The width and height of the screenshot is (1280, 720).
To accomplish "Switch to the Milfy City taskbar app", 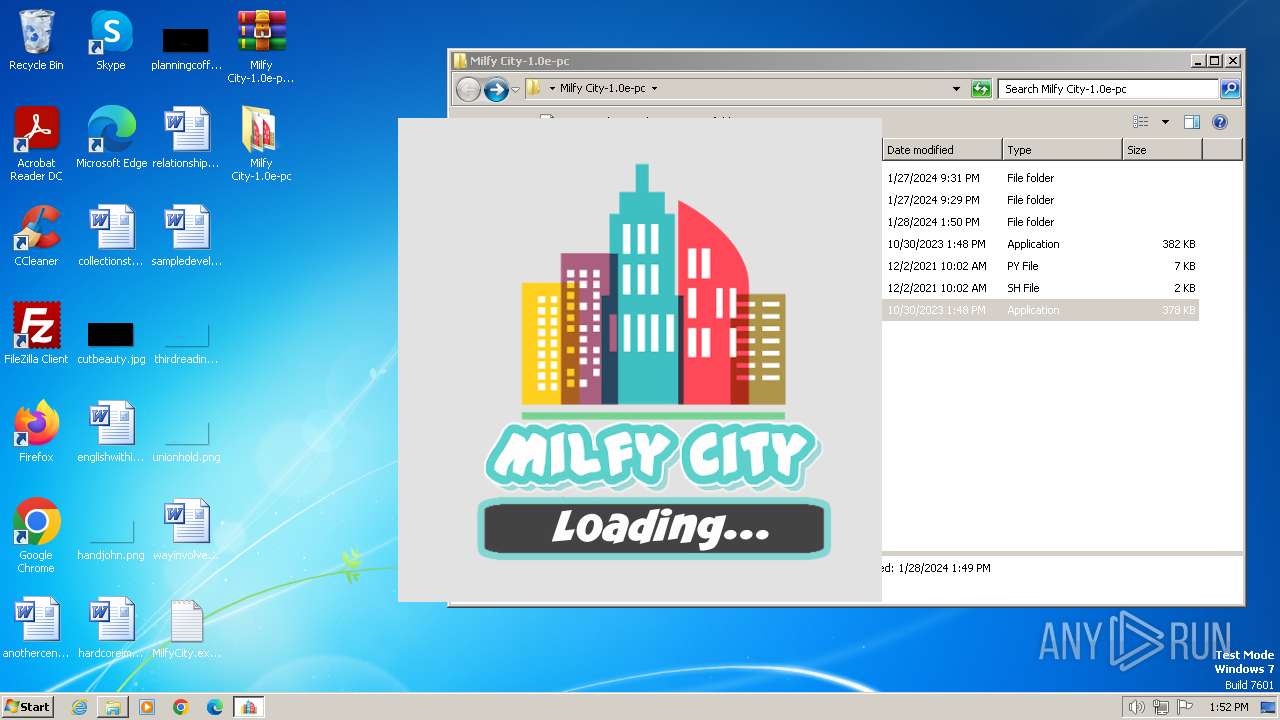I will tap(248, 707).
